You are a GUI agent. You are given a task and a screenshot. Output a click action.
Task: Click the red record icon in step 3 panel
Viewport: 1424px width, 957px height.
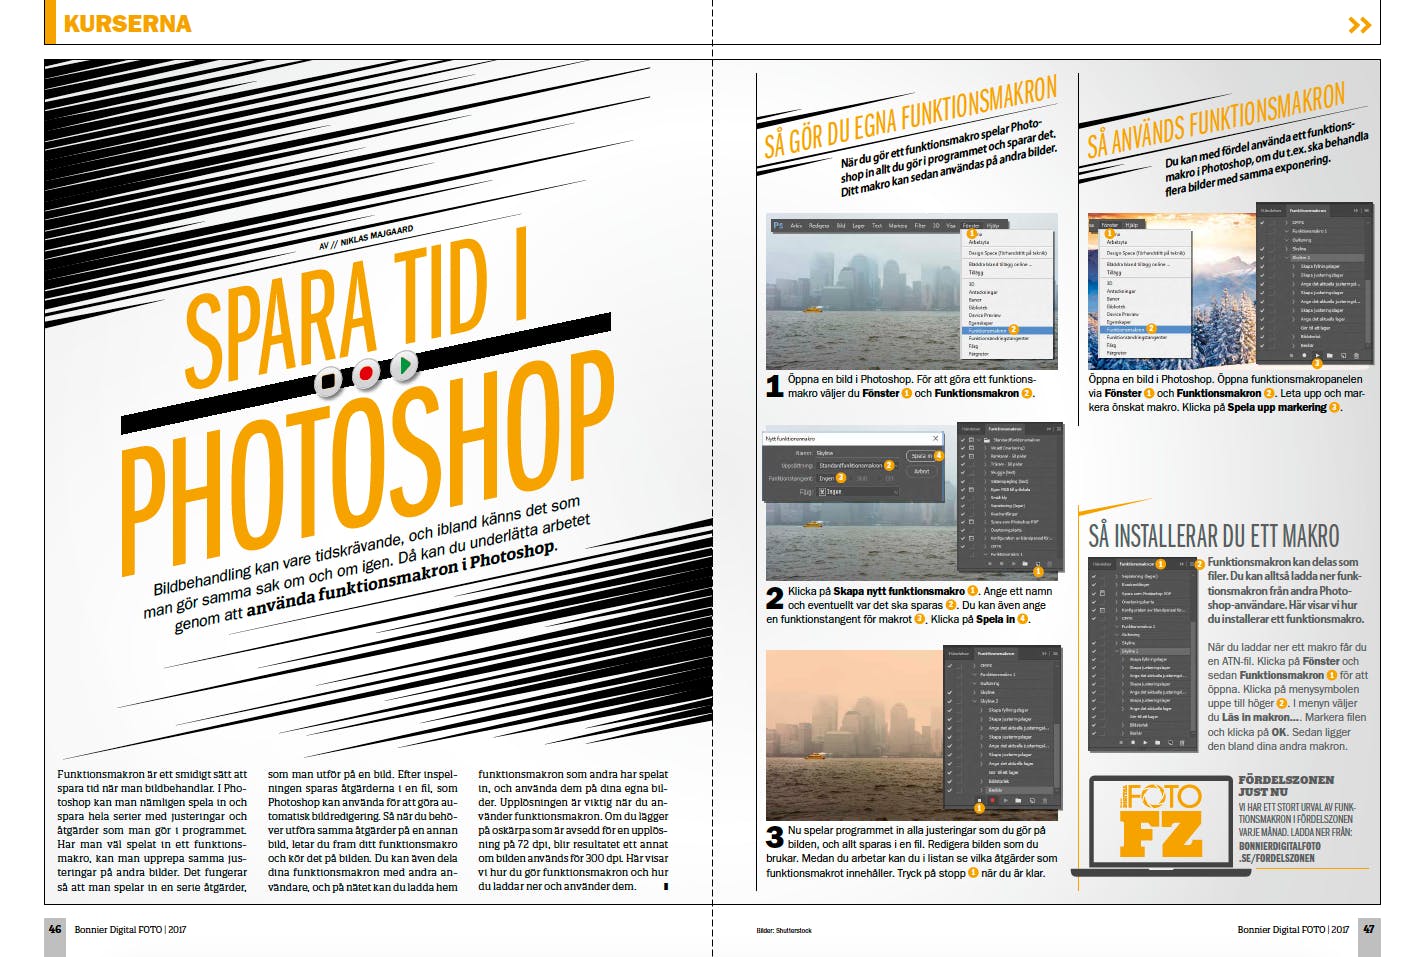992,800
